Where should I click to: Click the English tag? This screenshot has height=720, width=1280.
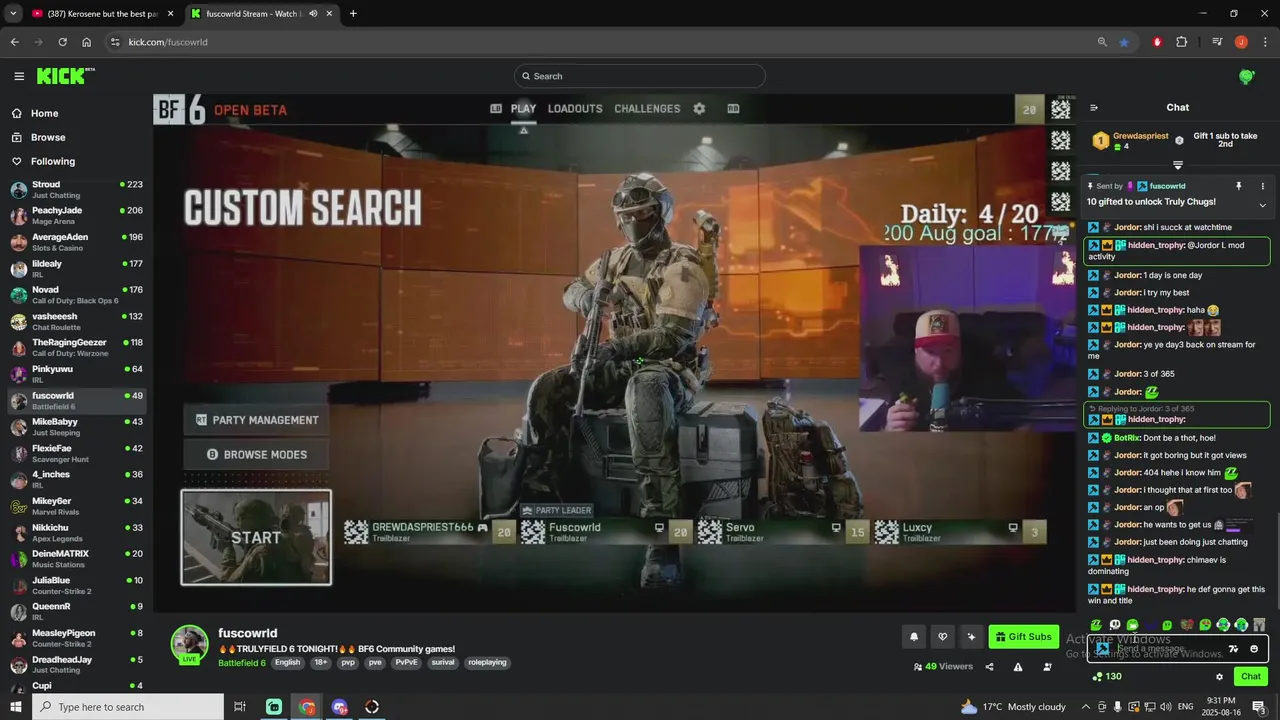[288, 663]
